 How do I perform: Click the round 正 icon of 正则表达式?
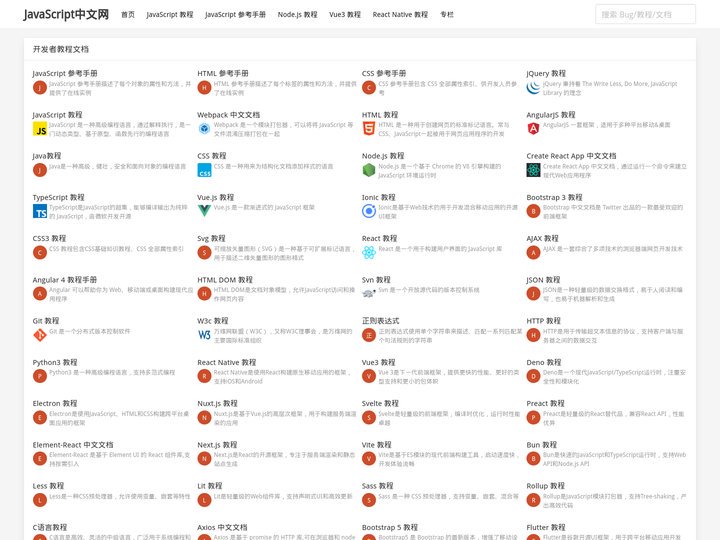[369, 335]
